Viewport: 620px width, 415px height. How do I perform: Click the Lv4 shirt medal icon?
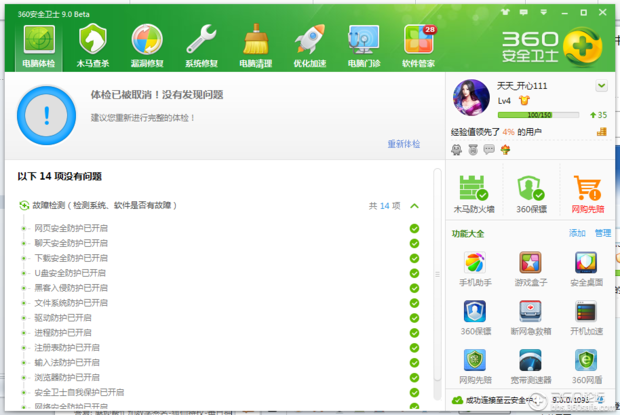(x=524, y=100)
